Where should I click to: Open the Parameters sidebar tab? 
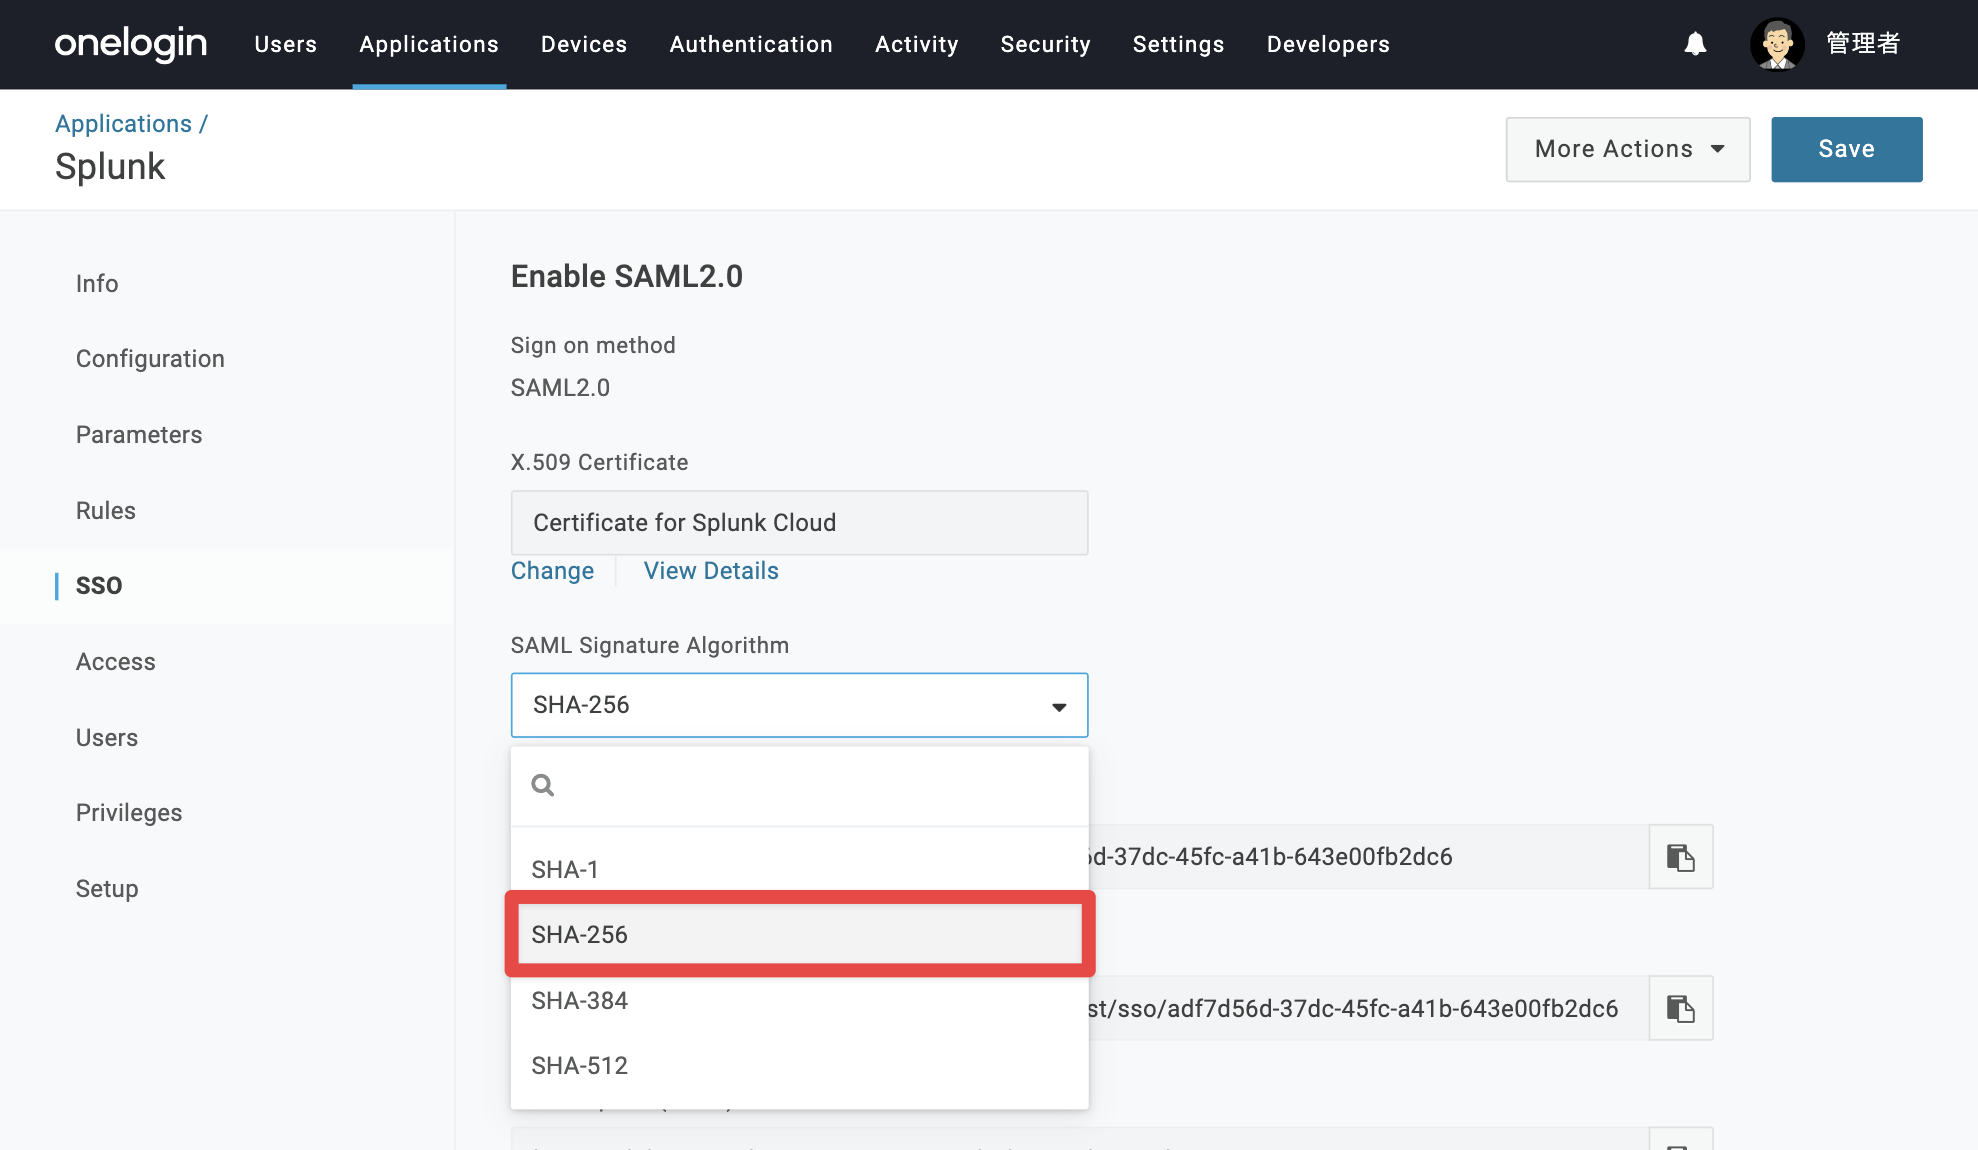pyautogui.click(x=139, y=435)
